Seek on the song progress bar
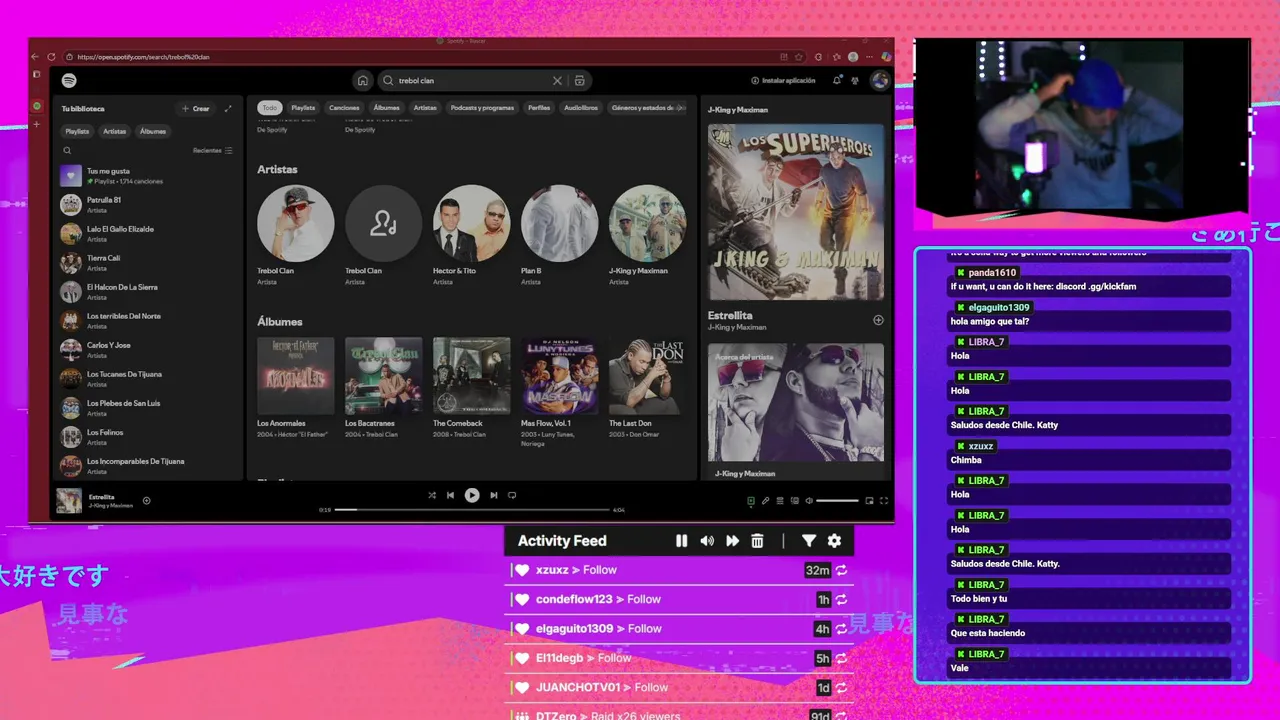The width and height of the screenshot is (1280, 720). coord(472,510)
